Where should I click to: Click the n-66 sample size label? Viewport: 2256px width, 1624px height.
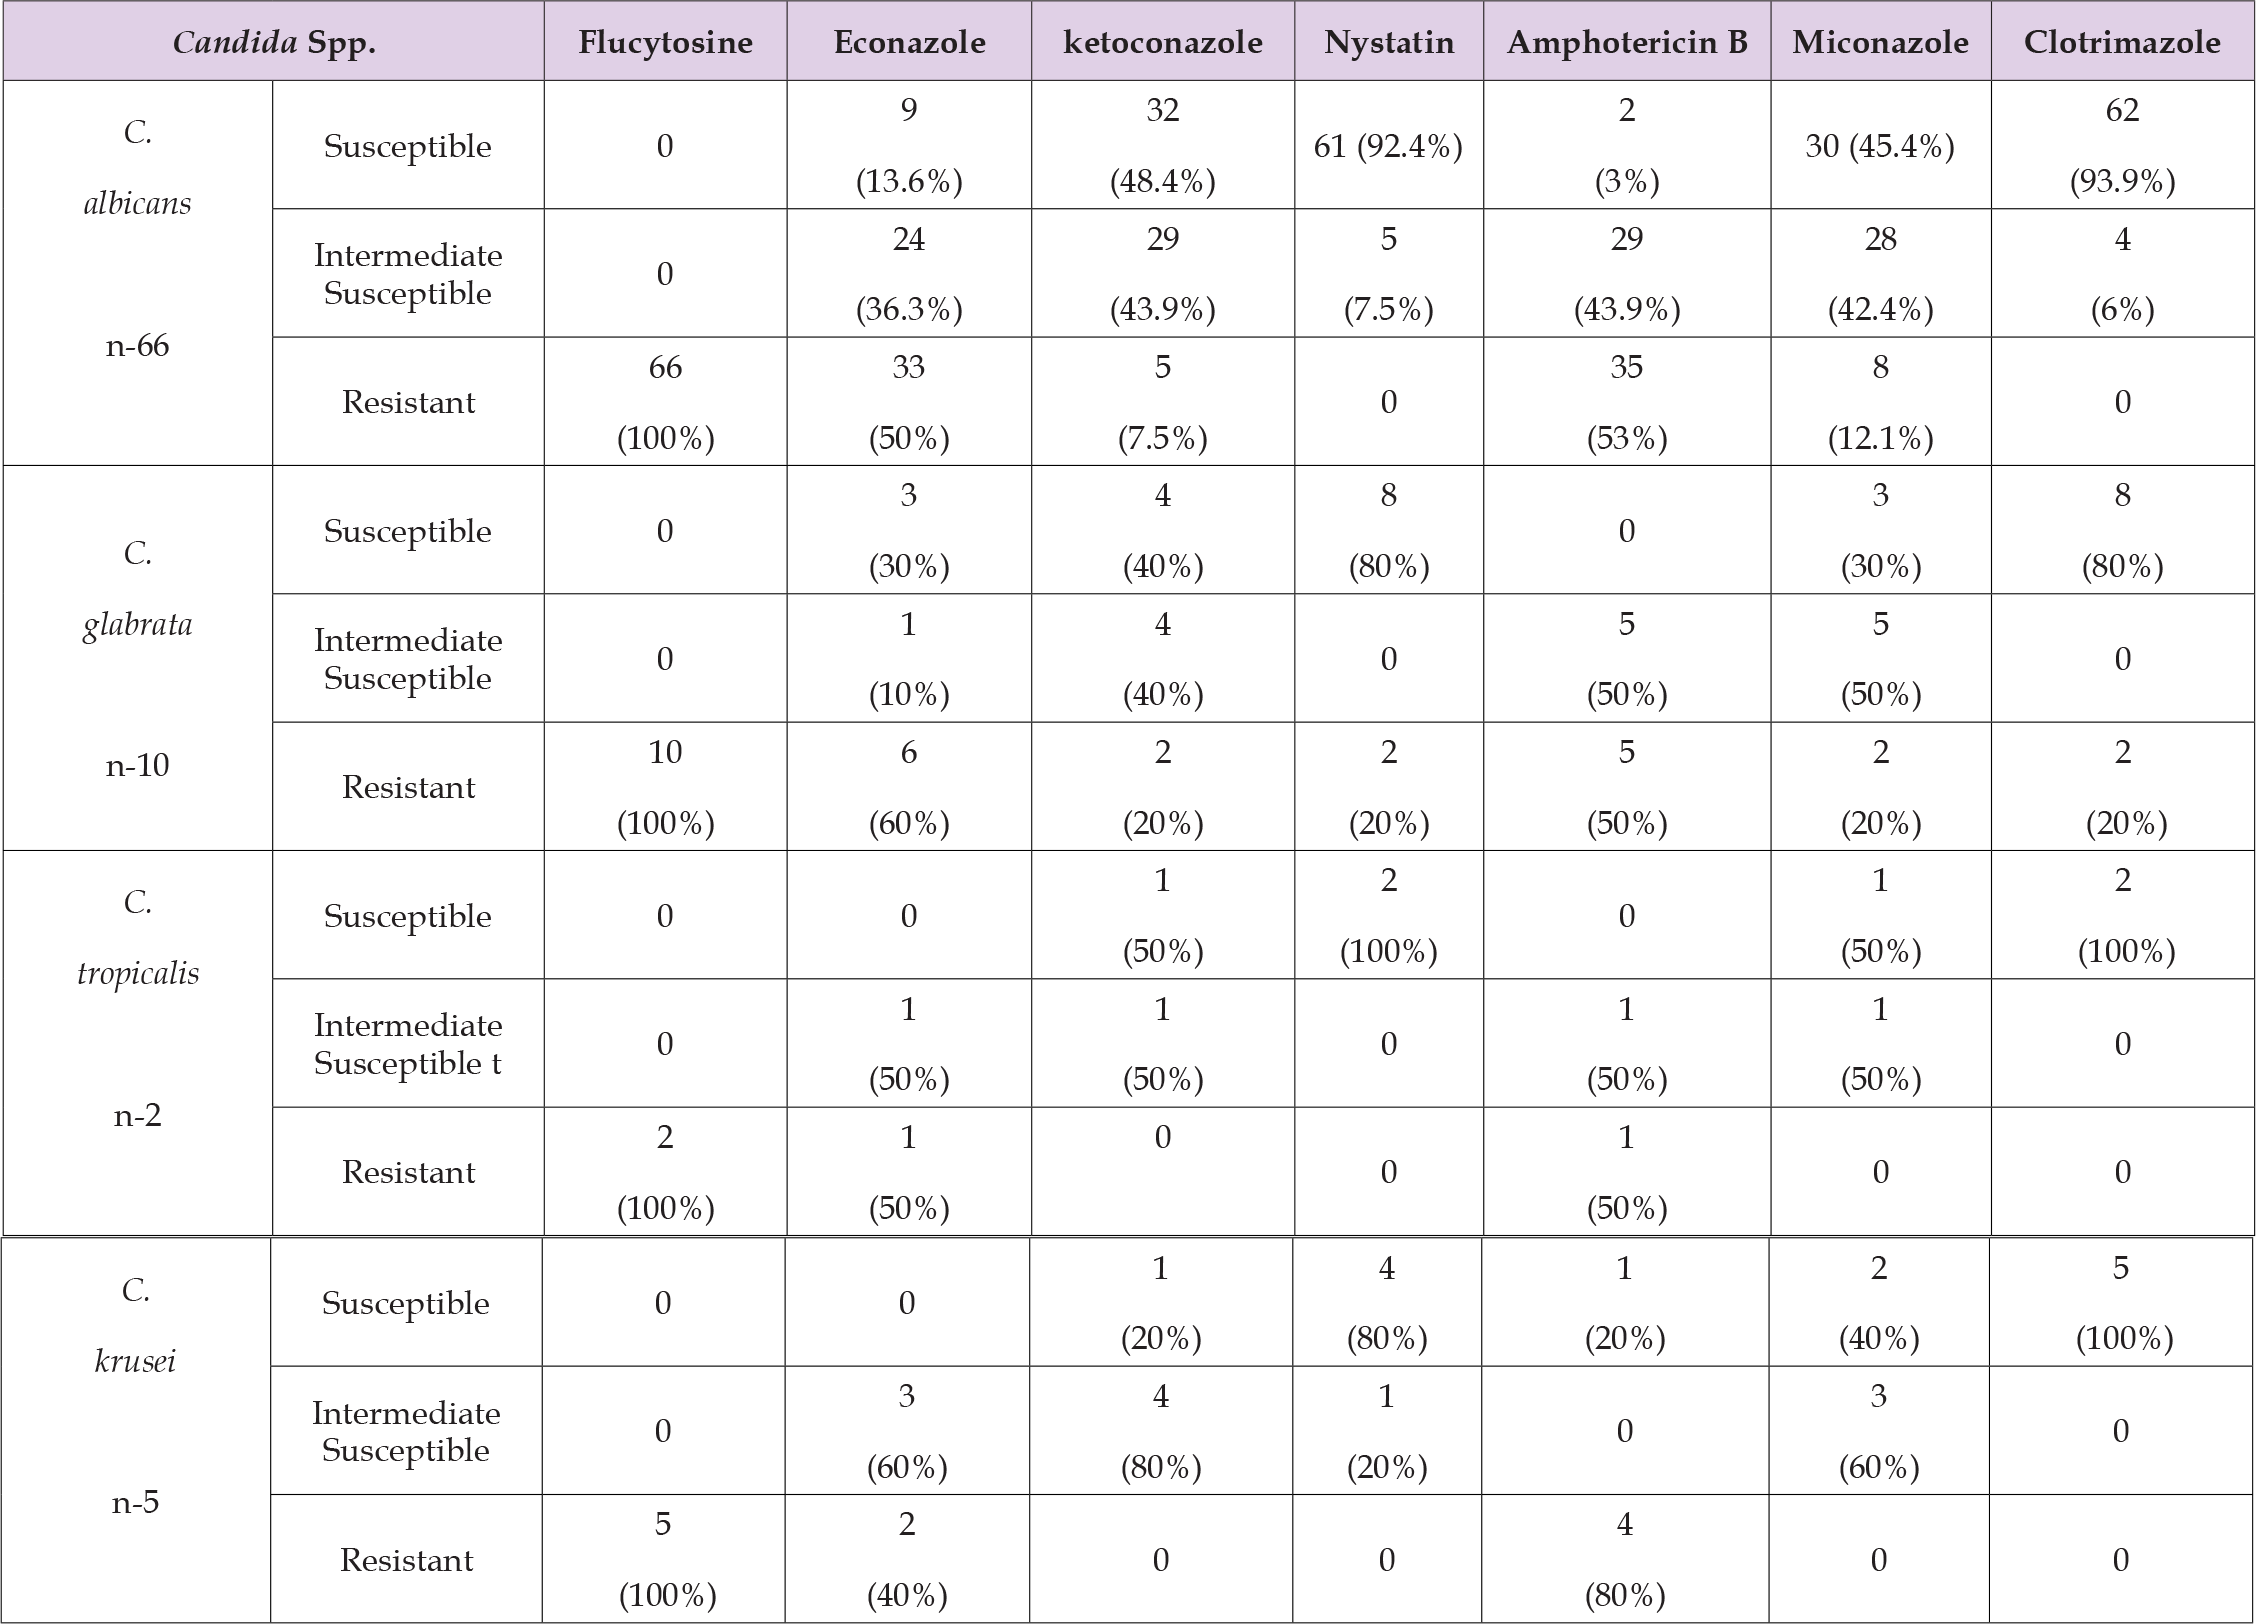pos(138,346)
